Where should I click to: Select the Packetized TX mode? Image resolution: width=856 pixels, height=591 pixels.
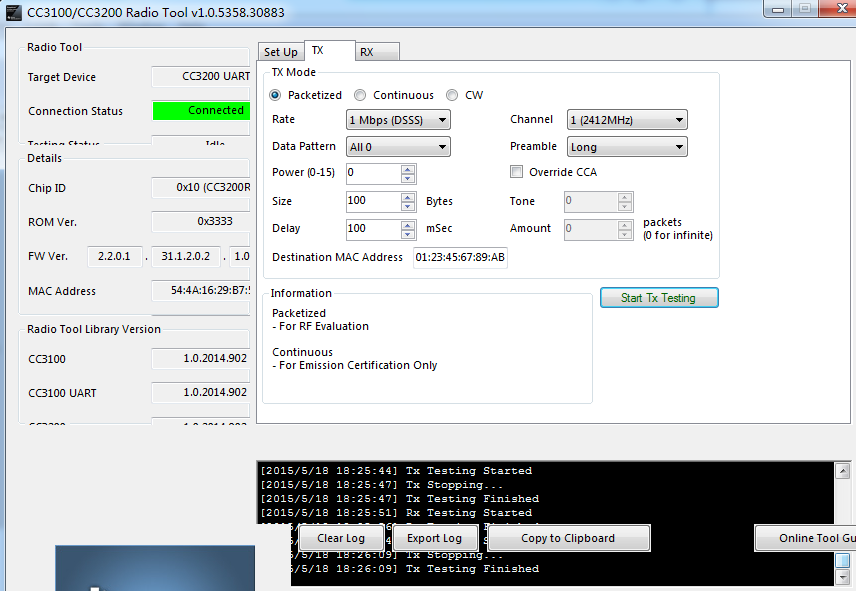[275, 95]
